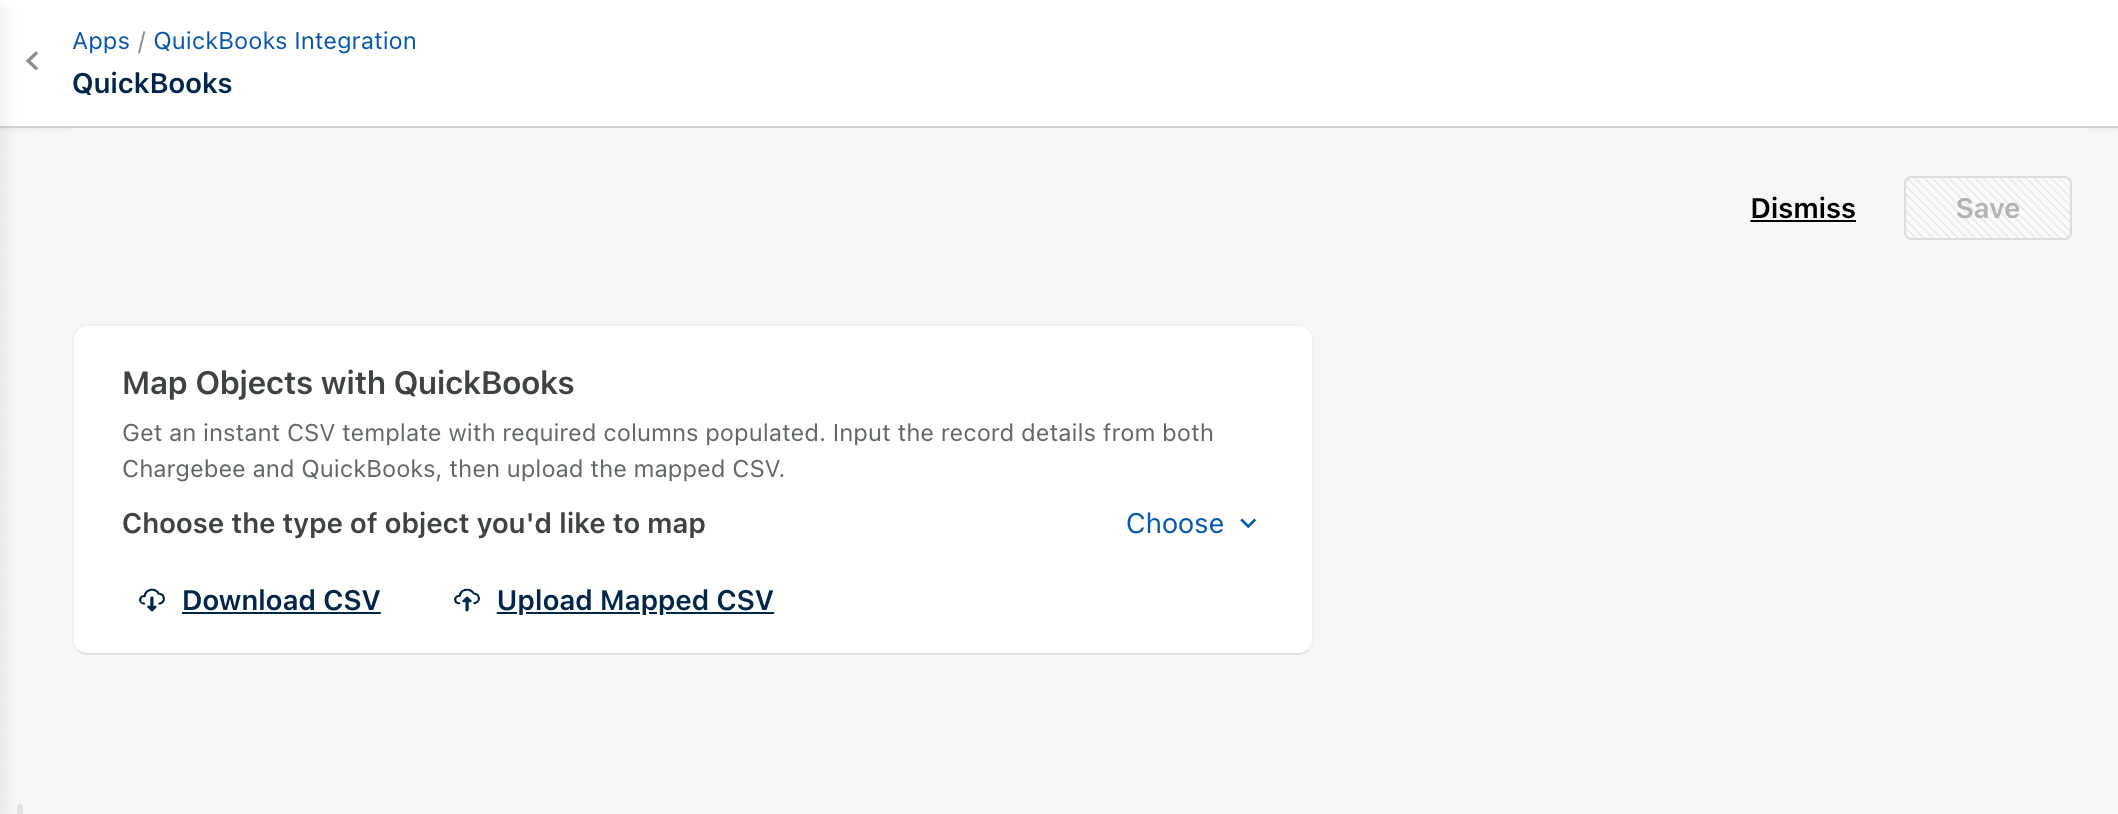Open the QuickBooks Integration breadcrumb link

click(284, 41)
